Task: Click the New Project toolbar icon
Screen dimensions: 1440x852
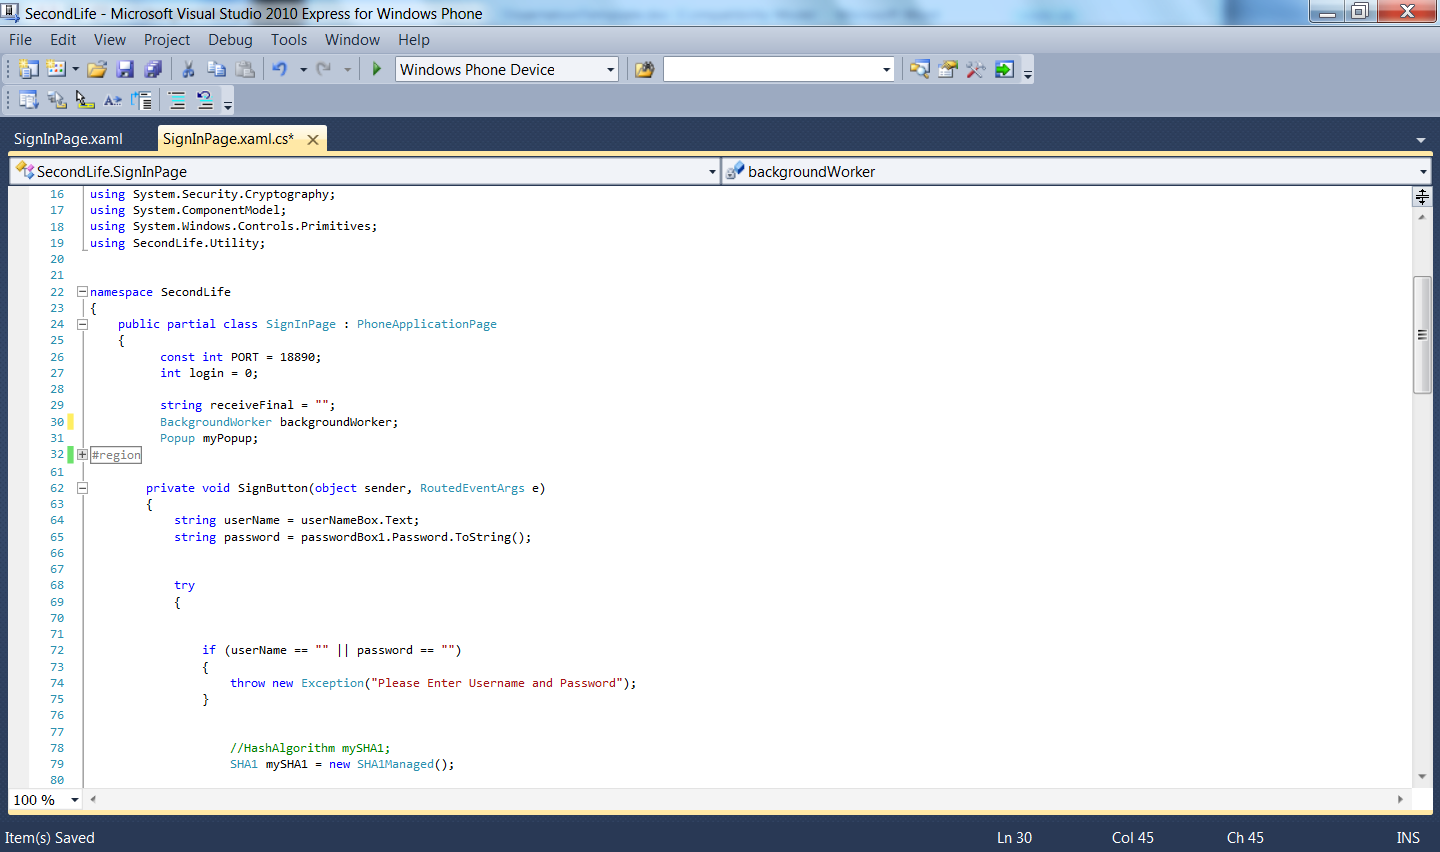Action: click(x=29, y=69)
